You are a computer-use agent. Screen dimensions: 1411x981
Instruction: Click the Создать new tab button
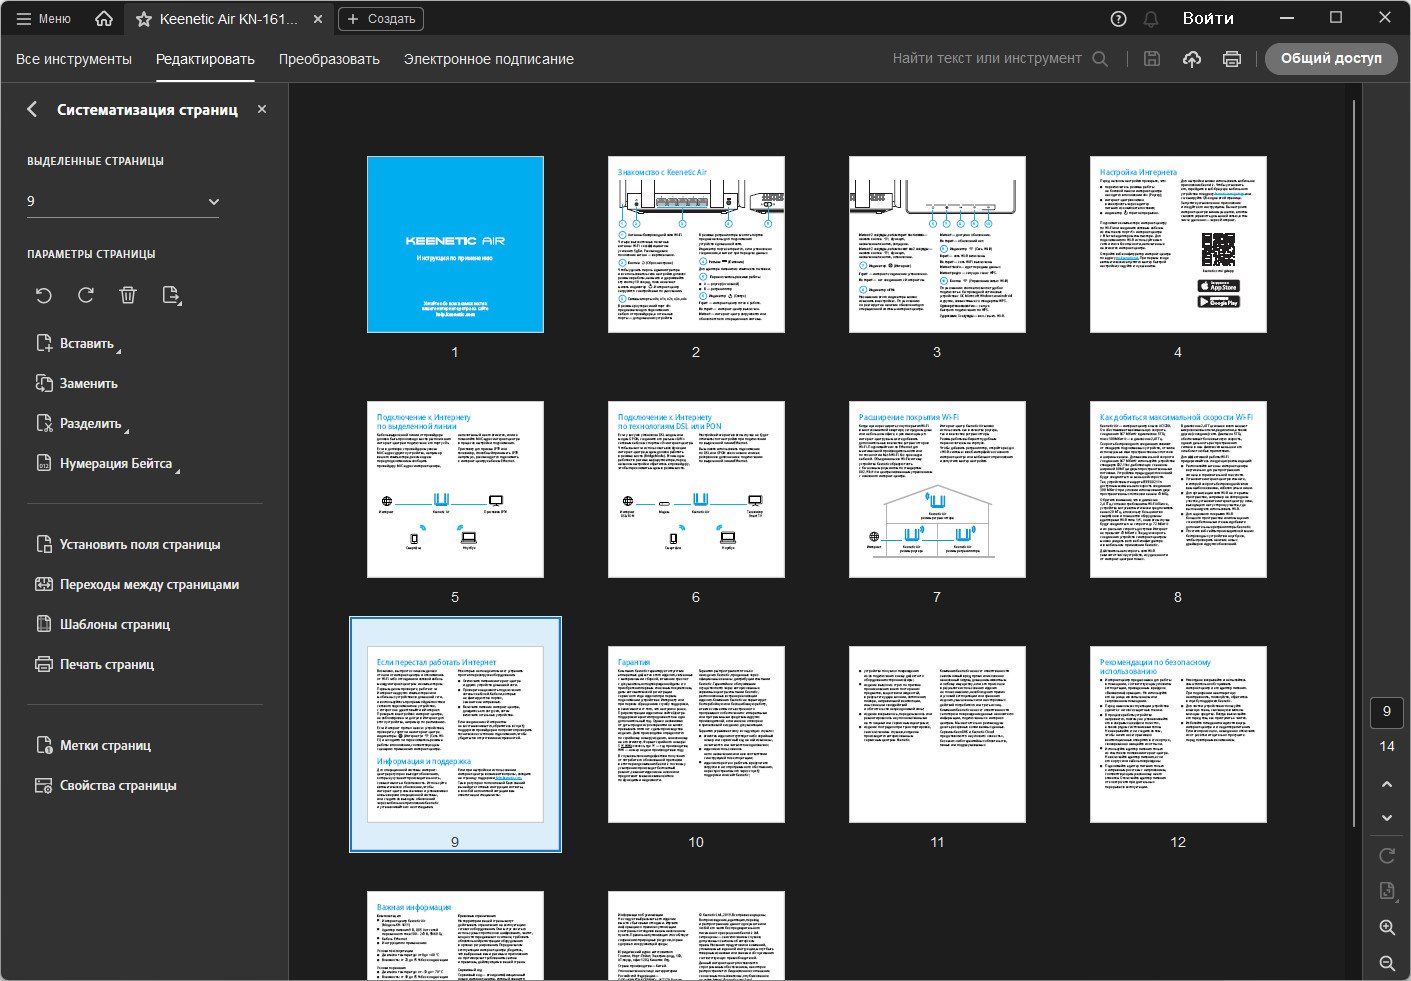[x=381, y=19]
